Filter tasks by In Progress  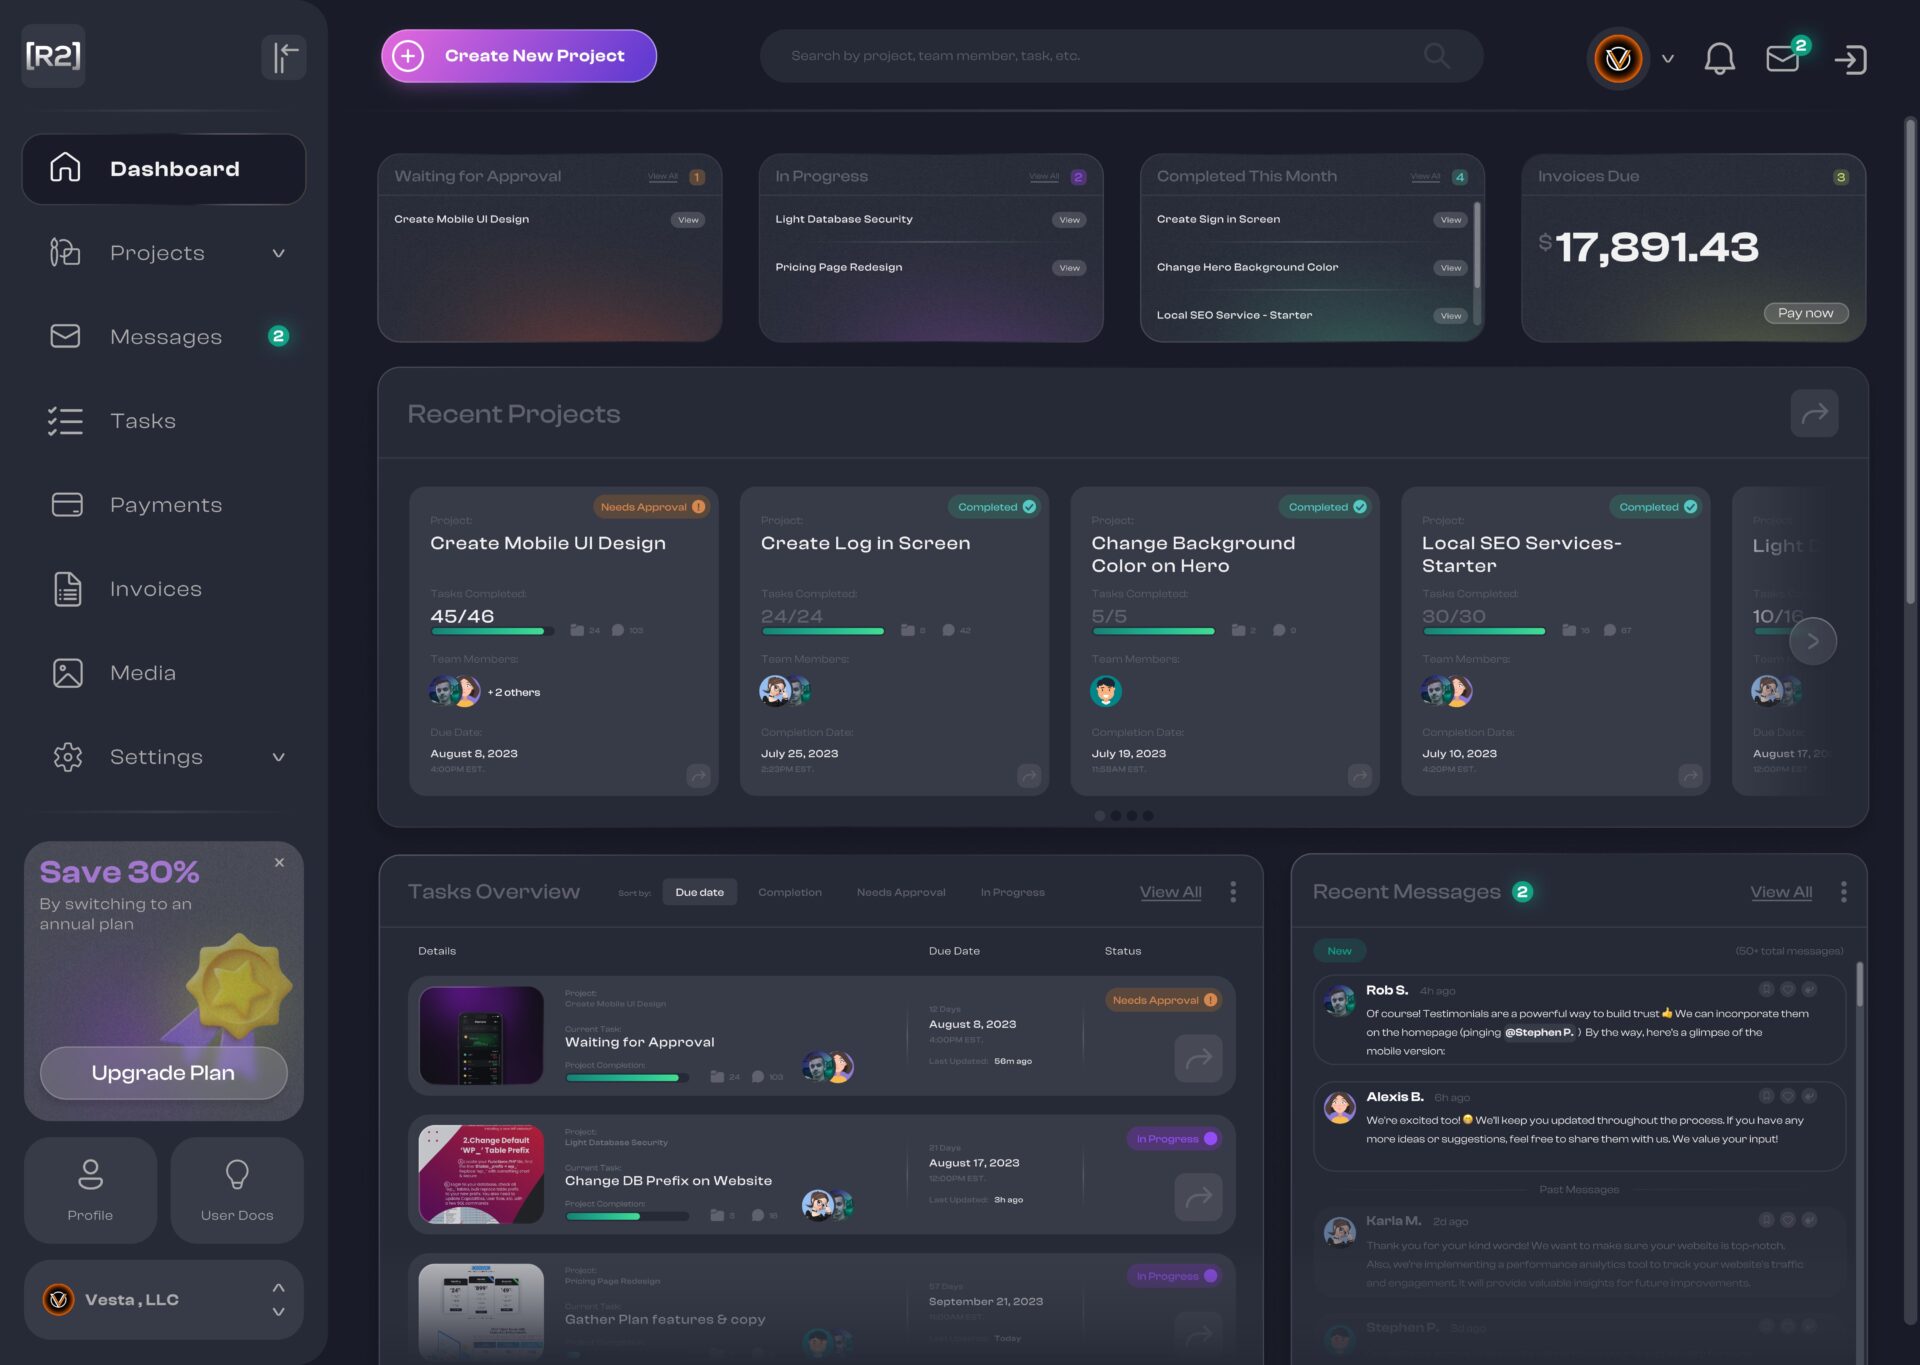coord(1012,892)
